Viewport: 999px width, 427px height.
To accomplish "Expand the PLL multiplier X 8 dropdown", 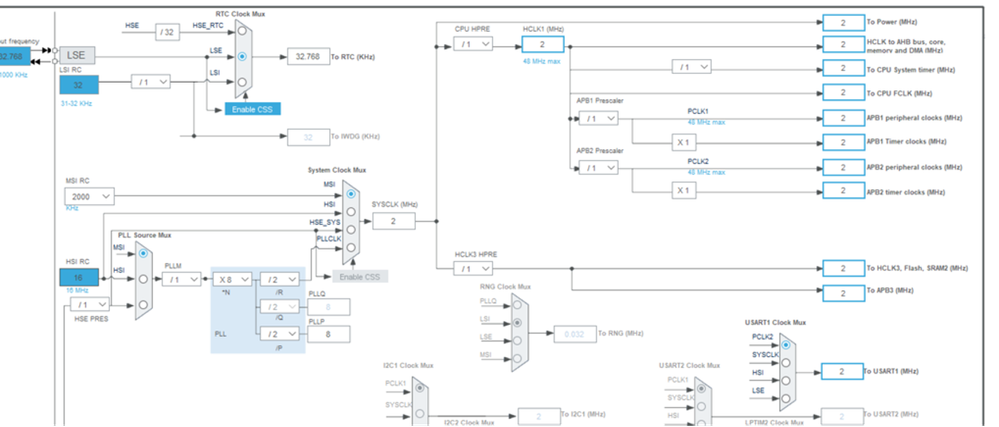I will point(232,279).
